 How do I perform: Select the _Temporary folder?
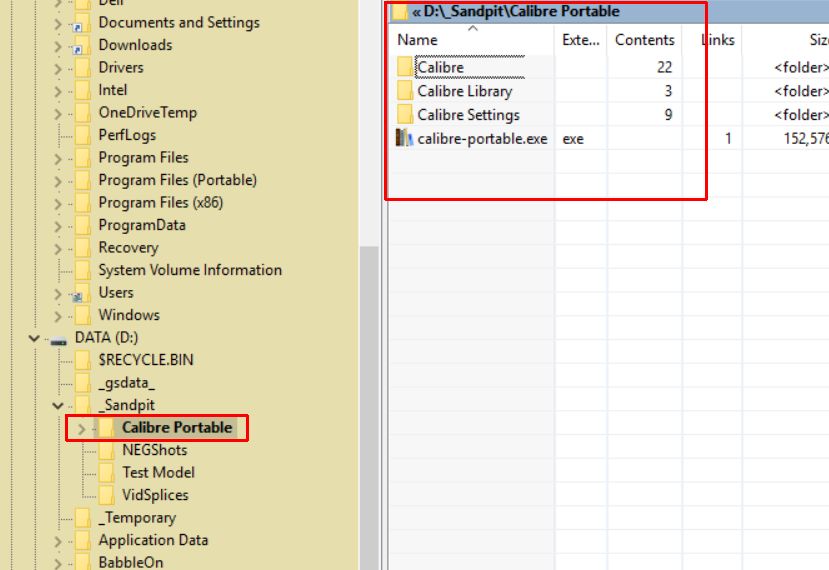pos(137,518)
